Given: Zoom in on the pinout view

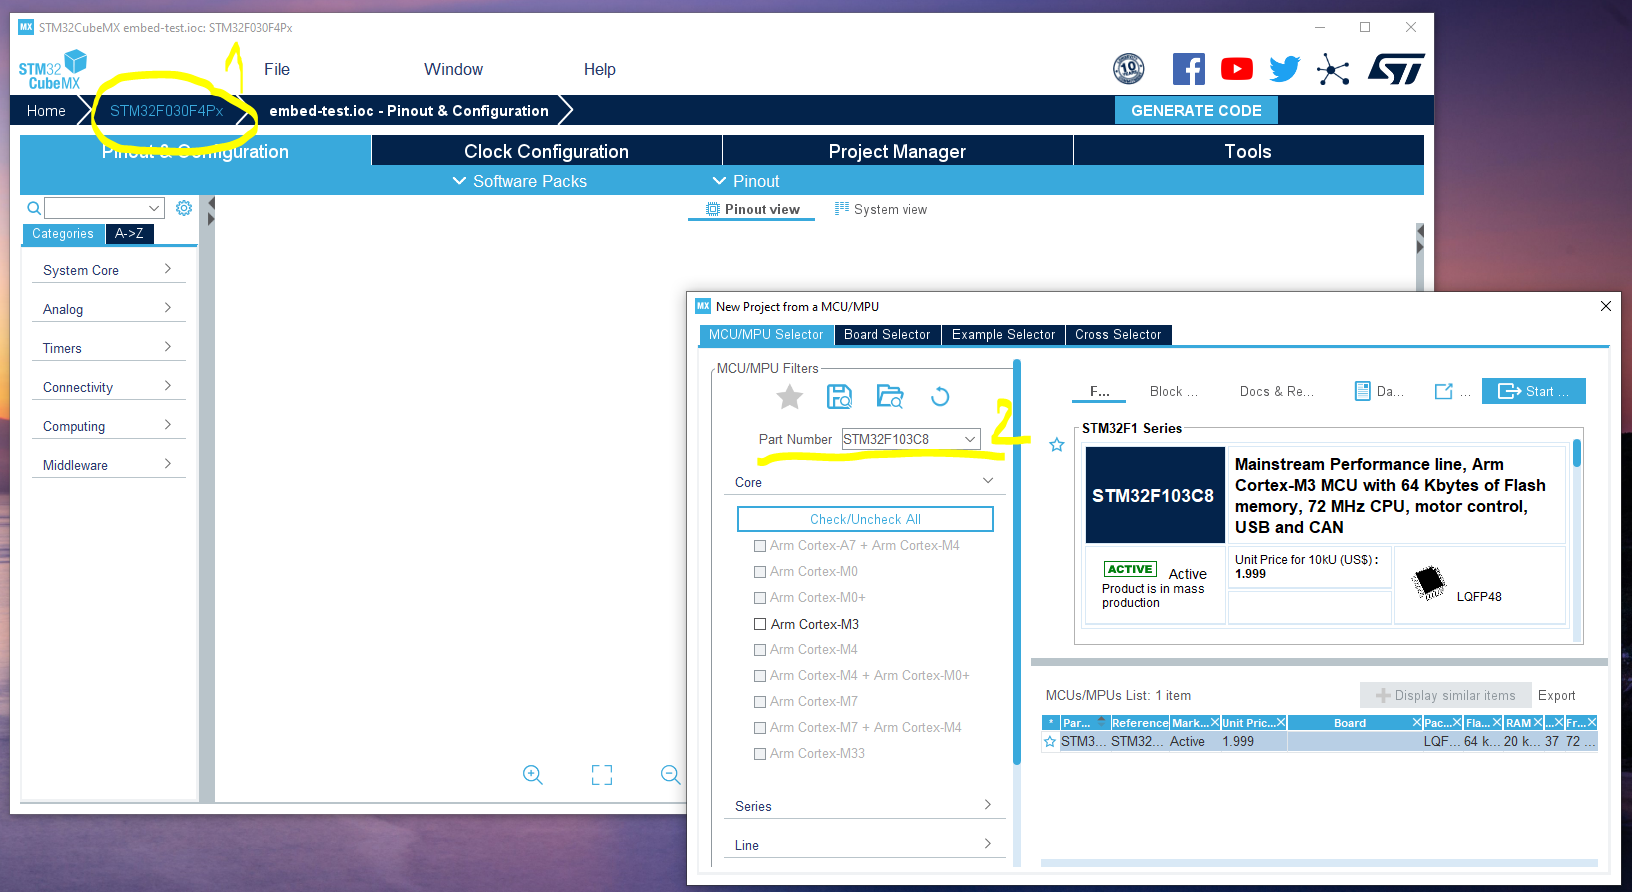Looking at the screenshot, I should click(533, 775).
